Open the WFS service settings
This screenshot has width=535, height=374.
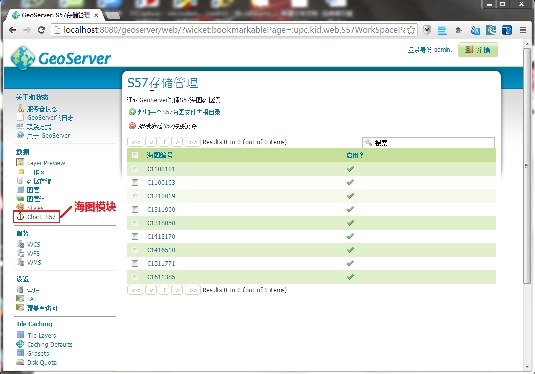click(x=33, y=253)
